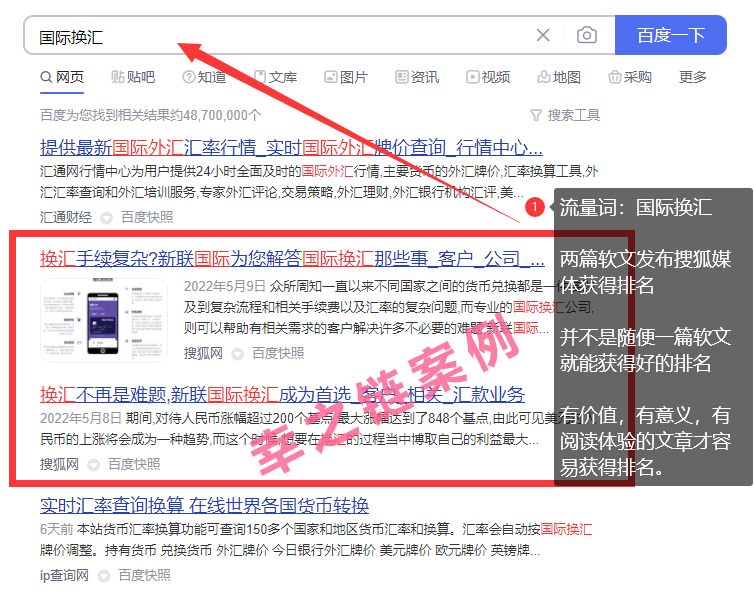The width and height of the screenshot is (754, 597).
Task: Click the date text 2022年5月9日
Action: tap(225, 286)
